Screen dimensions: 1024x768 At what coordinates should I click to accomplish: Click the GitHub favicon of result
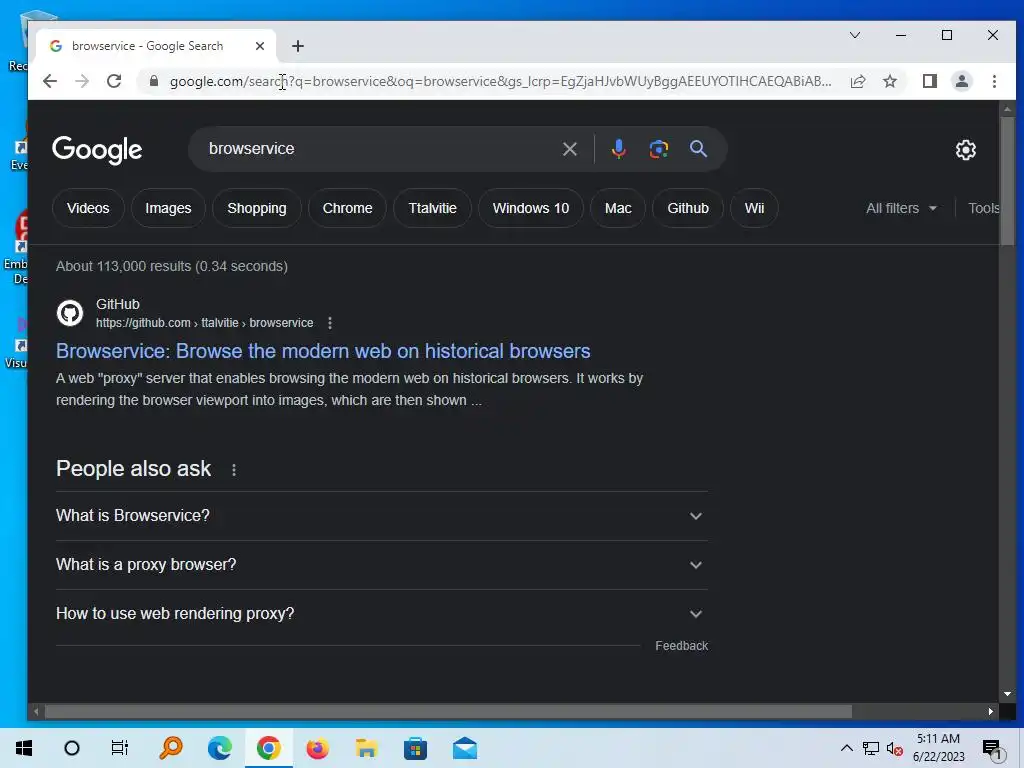[70, 313]
